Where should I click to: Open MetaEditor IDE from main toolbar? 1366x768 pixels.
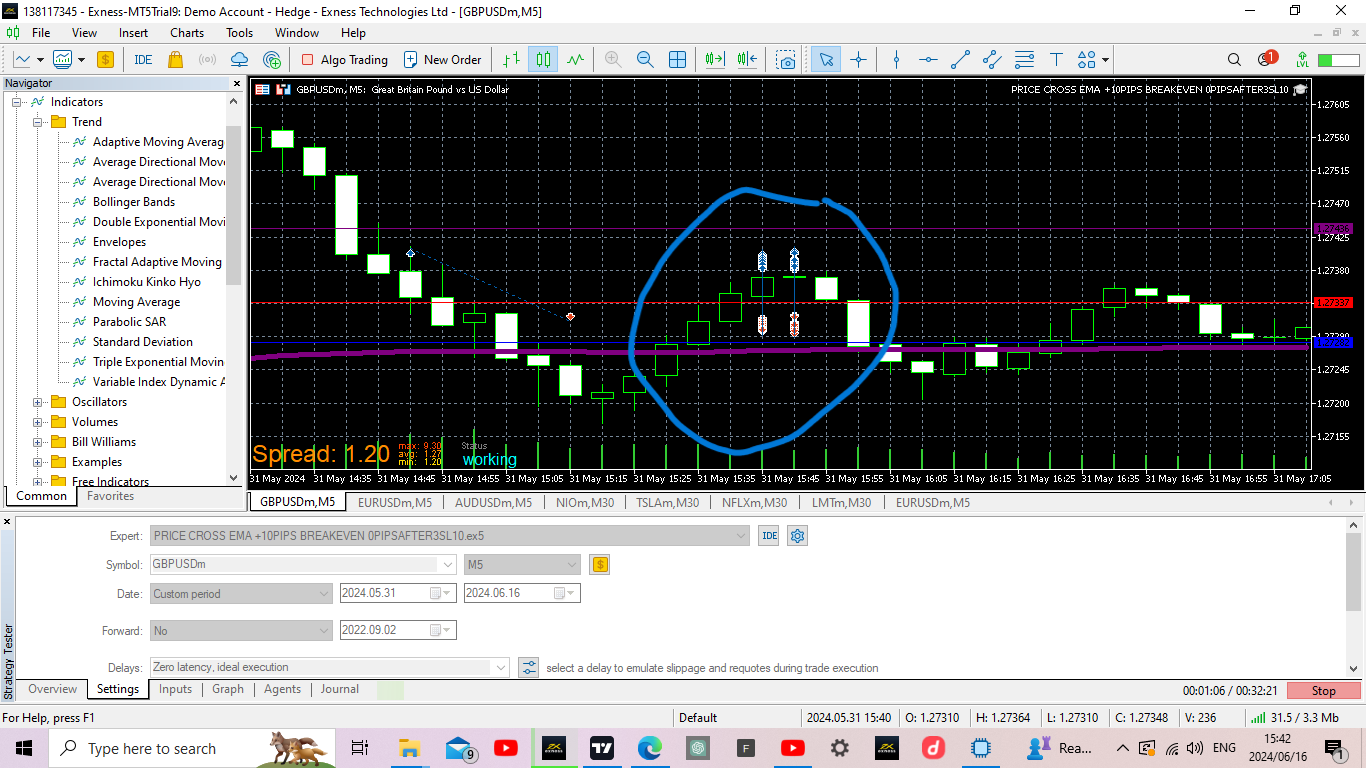pyautogui.click(x=143, y=60)
